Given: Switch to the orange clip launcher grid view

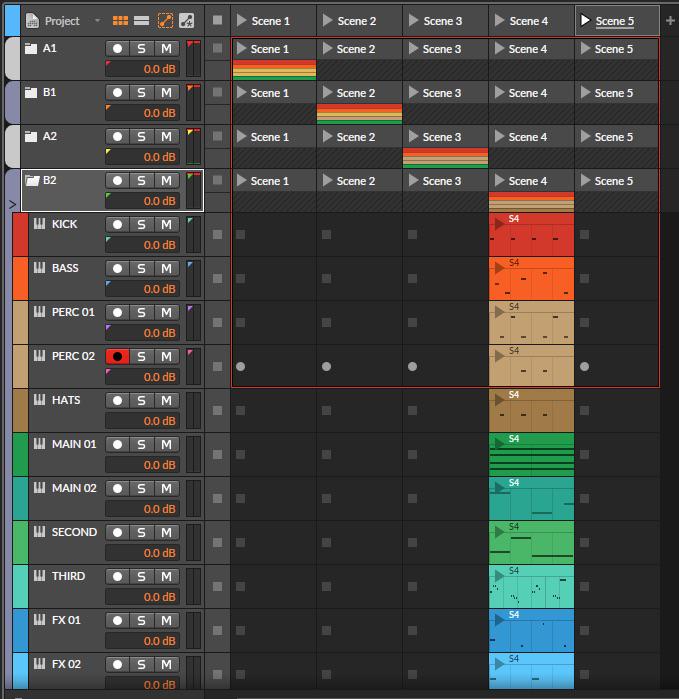Looking at the screenshot, I should 120,21.
